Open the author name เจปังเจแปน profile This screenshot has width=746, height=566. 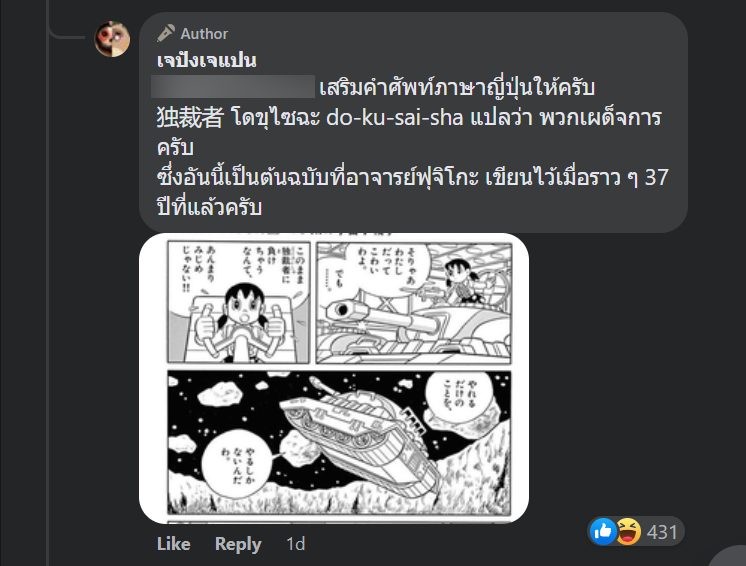(x=206, y=60)
